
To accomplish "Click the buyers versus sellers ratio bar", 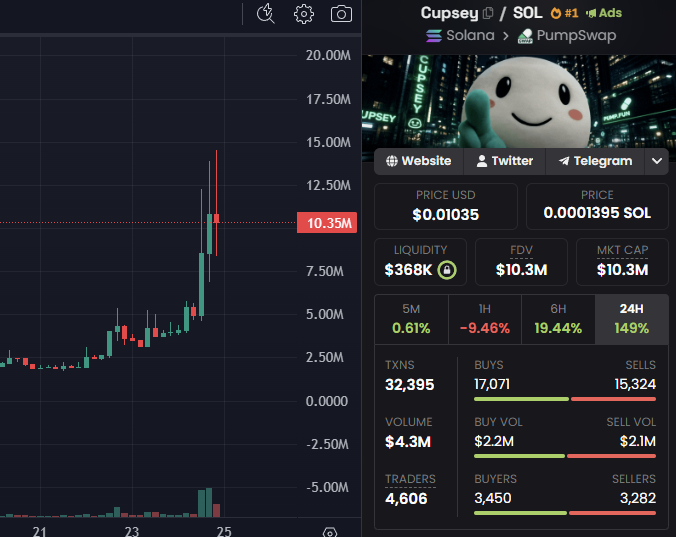I will tap(565, 513).
